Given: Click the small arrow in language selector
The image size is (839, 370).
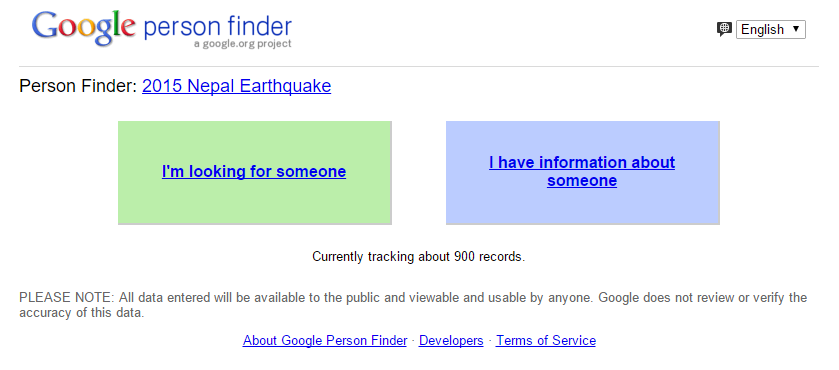Looking at the screenshot, I should (796, 29).
